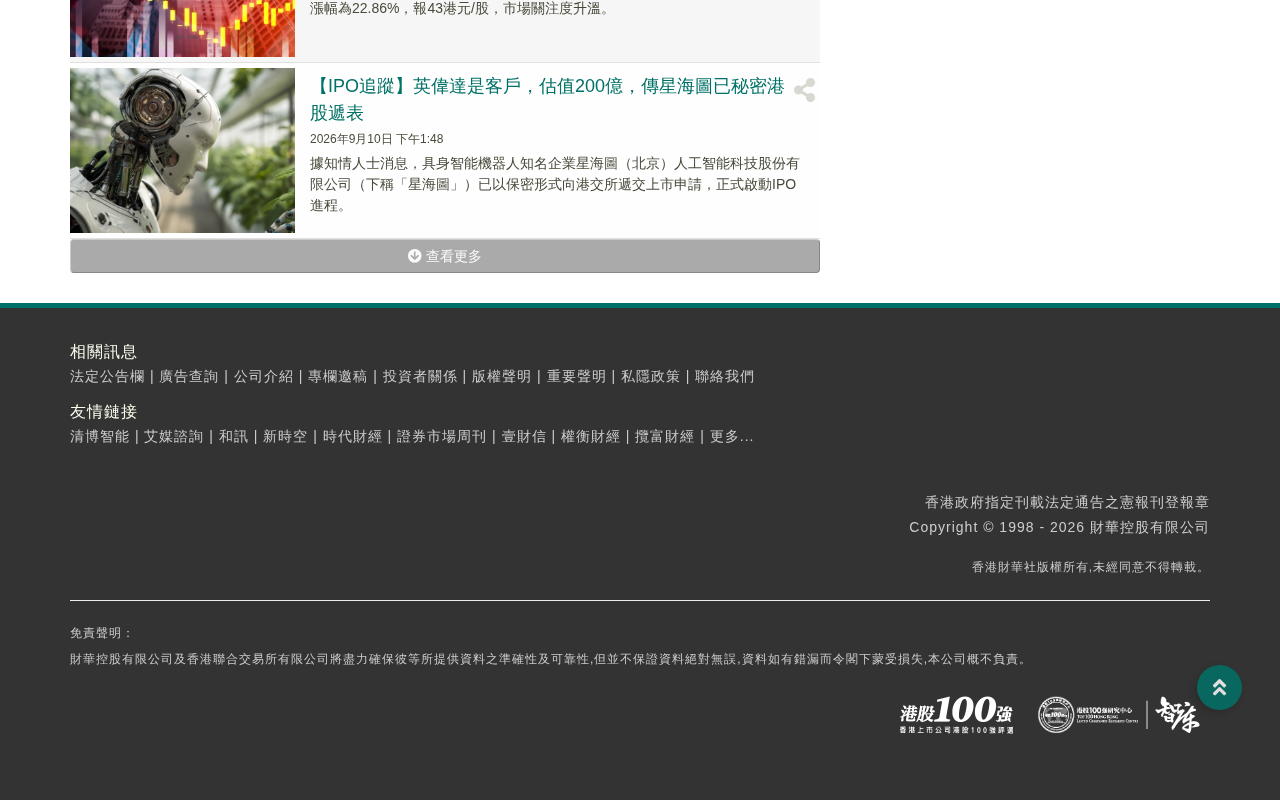This screenshot has height=800, width=1280.
Task: Open 清博智能 friendly link
Action: [x=100, y=437]
